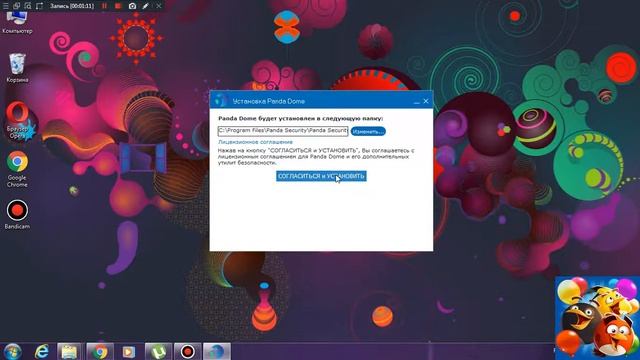Open File Explorer from the taskbar

(x=69, y=351)
